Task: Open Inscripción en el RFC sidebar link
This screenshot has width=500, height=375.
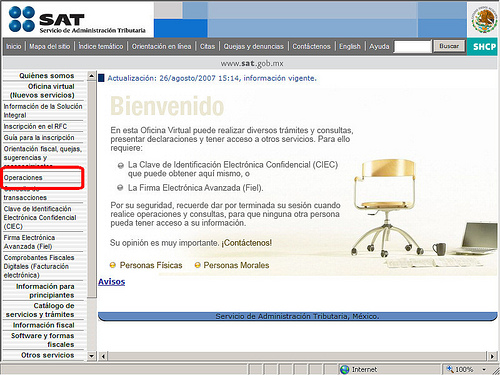Action: (x=35, y=126)
